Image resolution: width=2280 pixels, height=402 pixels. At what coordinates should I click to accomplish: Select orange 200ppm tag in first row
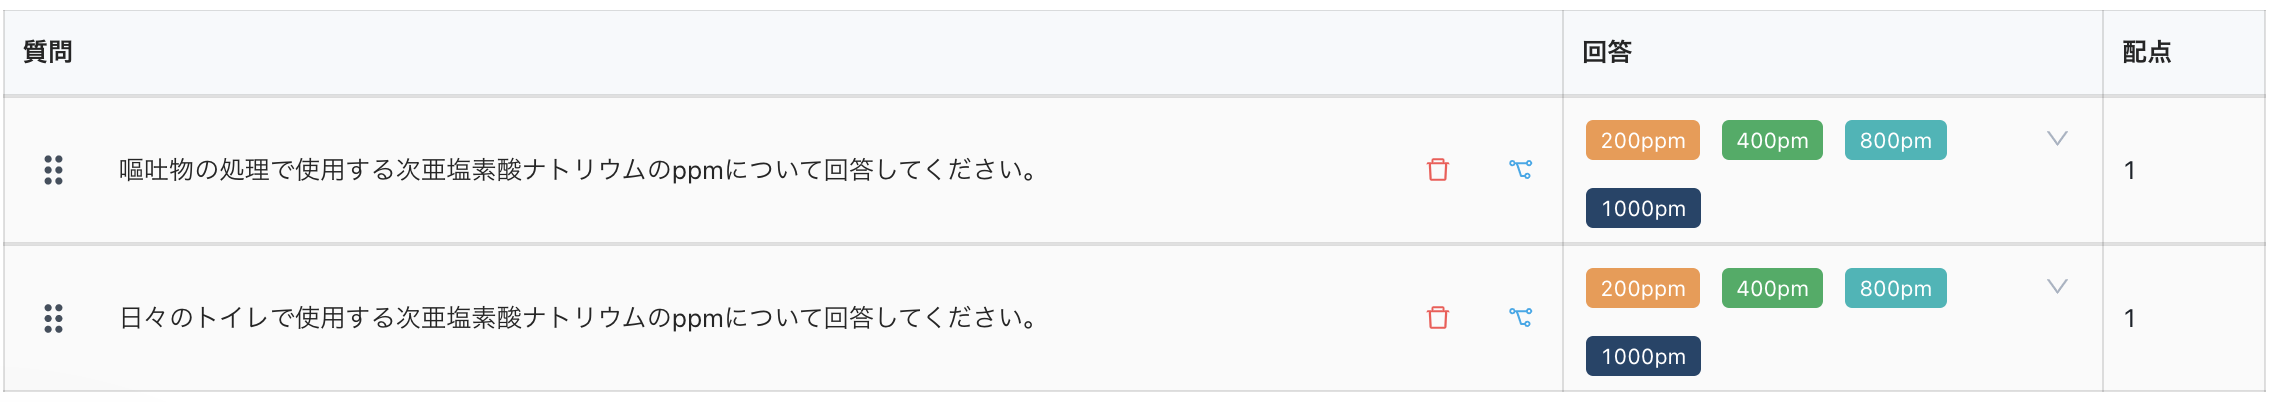coord(1642,141)
